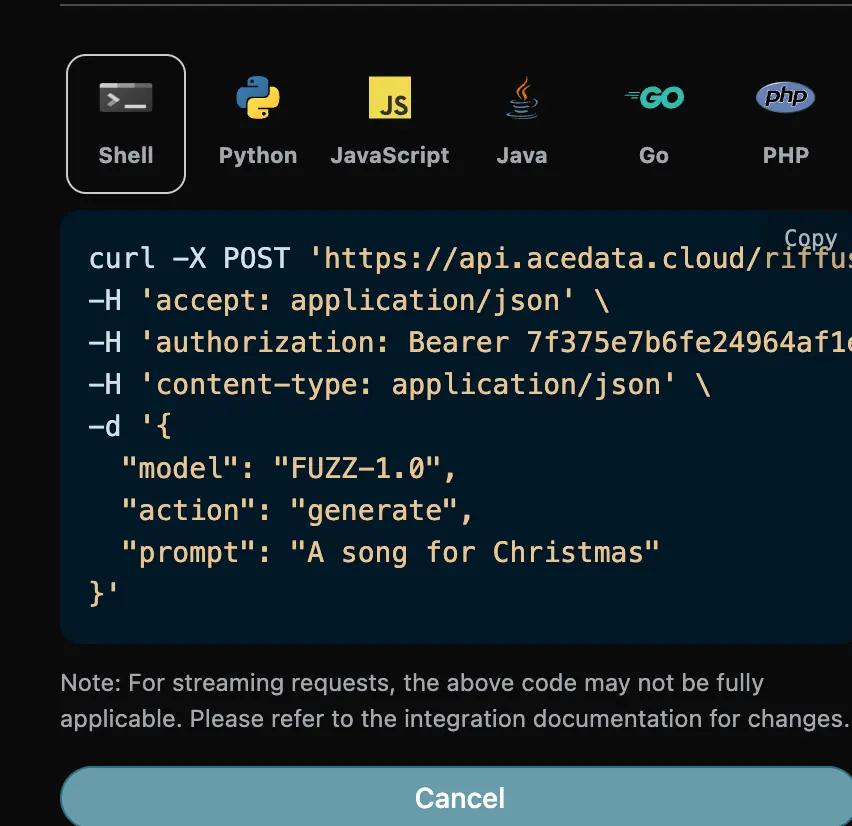This screenshot has height=826, width=852.
Task: Choose the Java tab label
Action: pyautogui.click(x=522, y=155)
